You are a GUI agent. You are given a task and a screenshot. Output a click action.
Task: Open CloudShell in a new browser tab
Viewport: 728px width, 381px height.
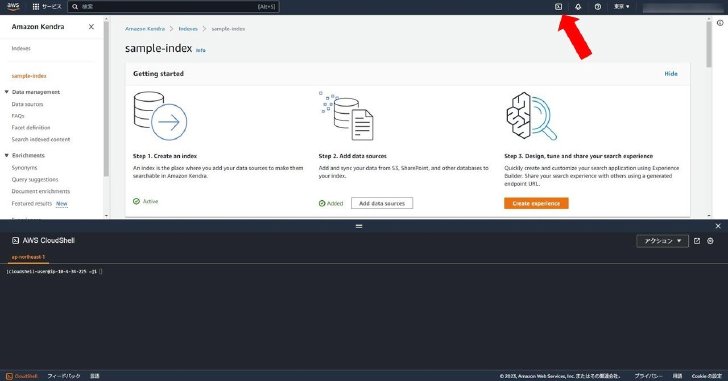coord(697,241)
